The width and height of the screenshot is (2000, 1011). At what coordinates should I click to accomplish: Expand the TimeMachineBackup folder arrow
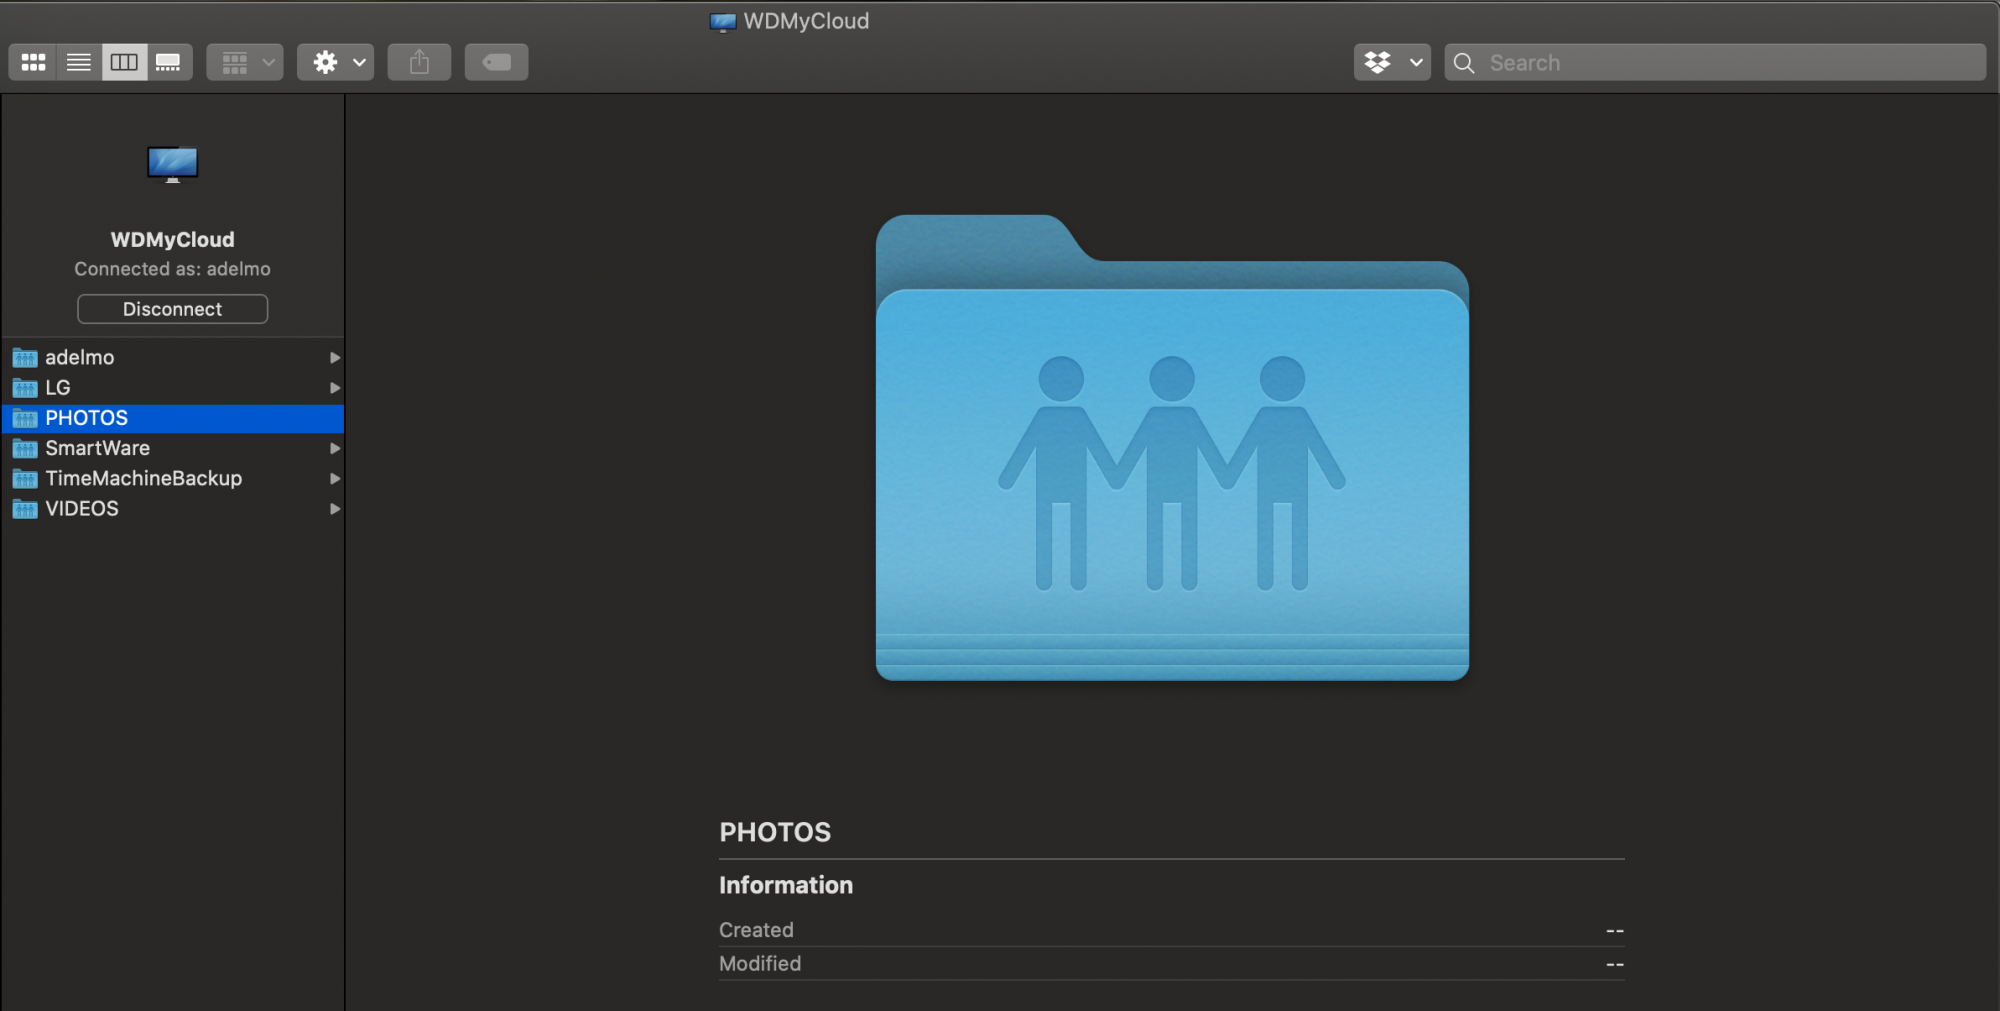pos(335,478)
